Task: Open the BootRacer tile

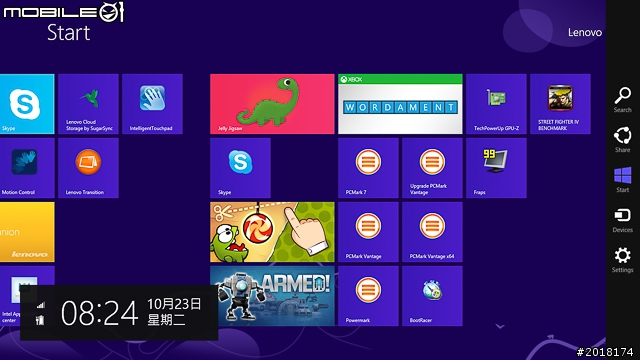Action: (432, 296)
